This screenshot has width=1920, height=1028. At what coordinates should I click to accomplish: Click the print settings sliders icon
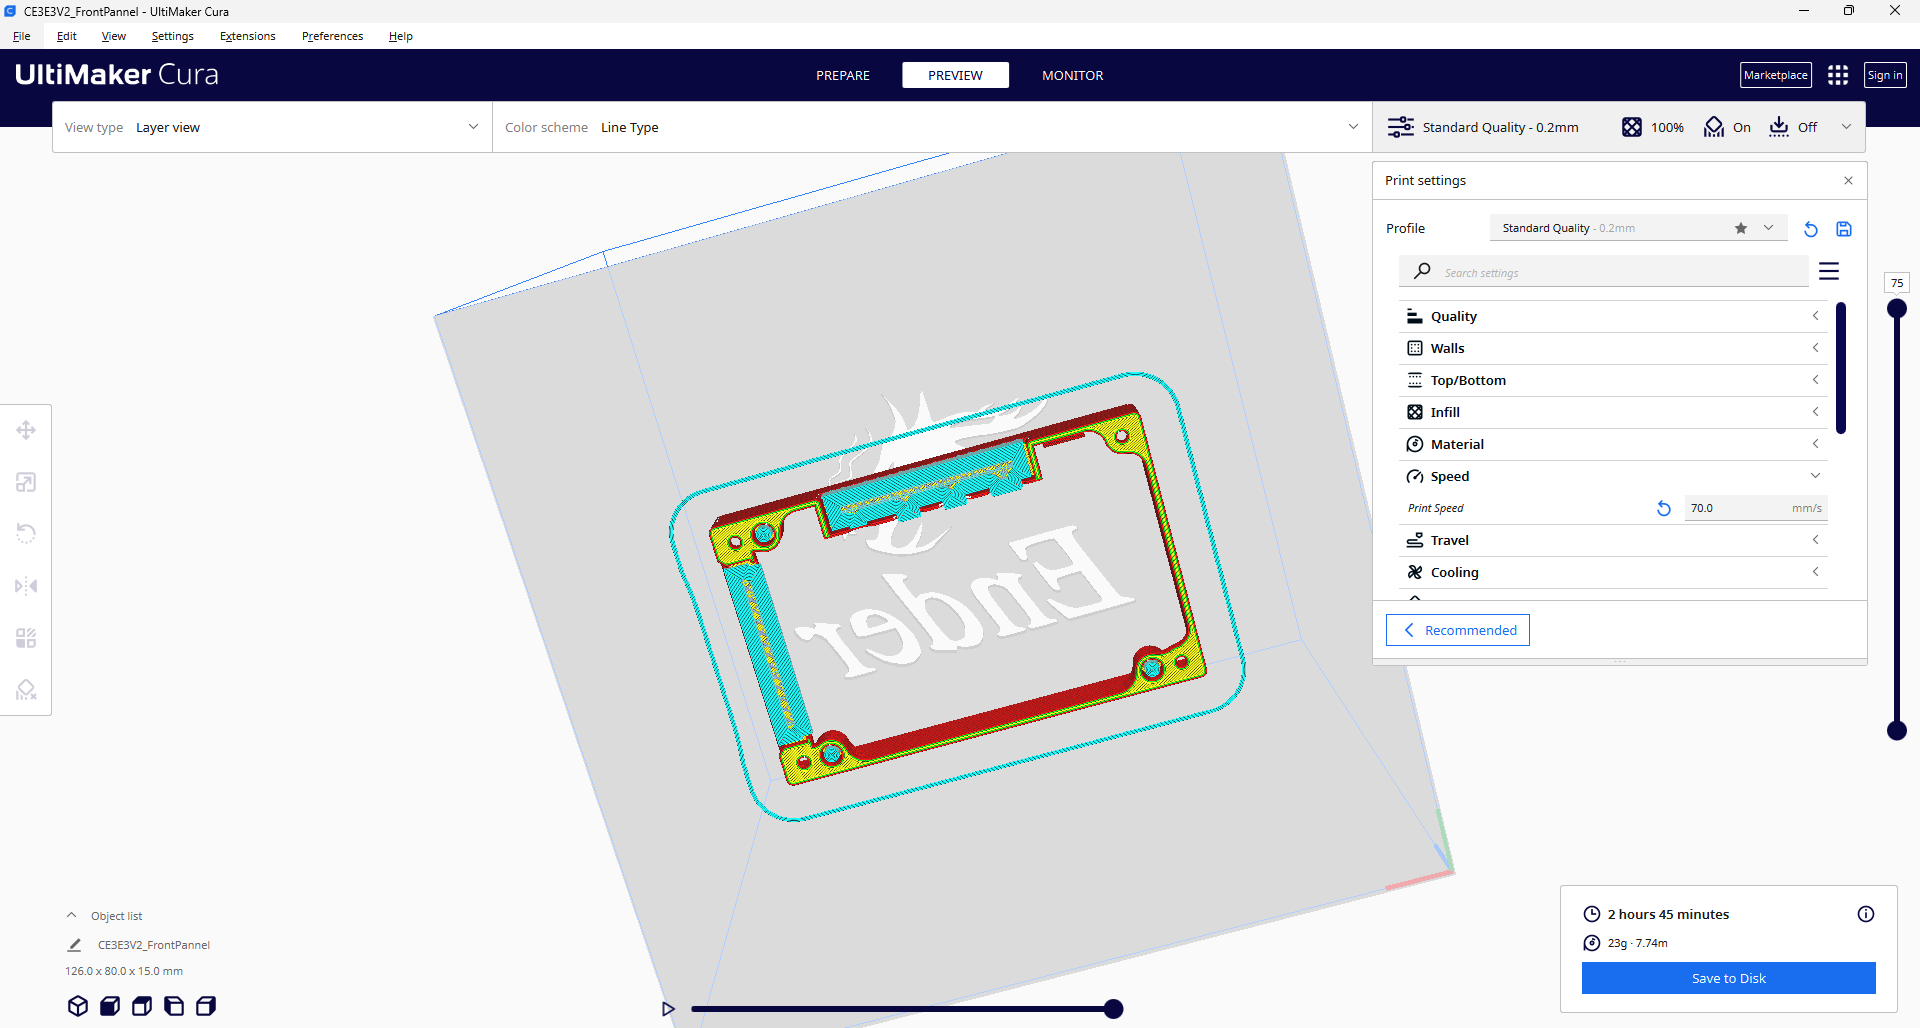[1401, 127]
